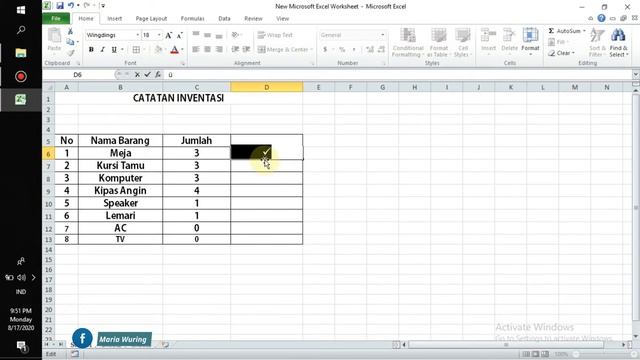640x360 pixels.
Task: Toggle Align Text Left
Action: click(196, 49)
